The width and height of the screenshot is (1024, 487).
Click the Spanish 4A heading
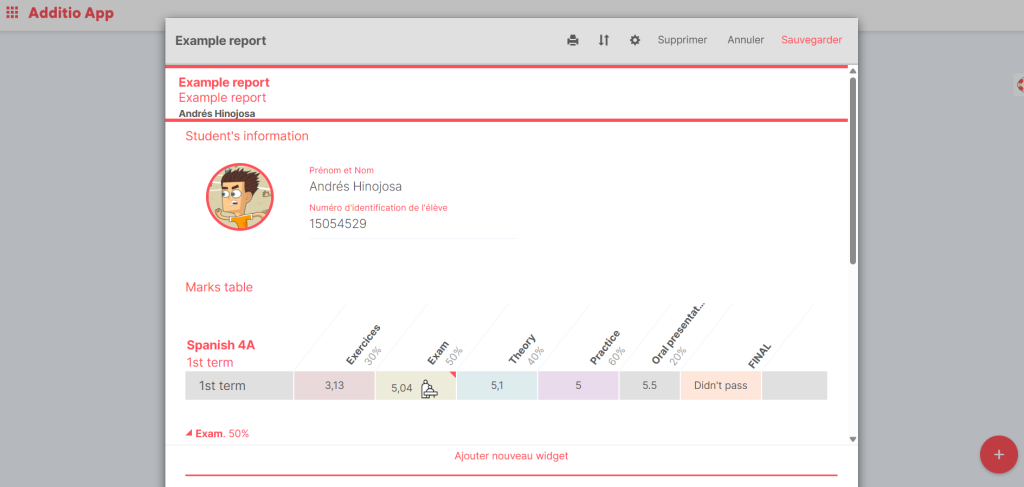(221, 345)
